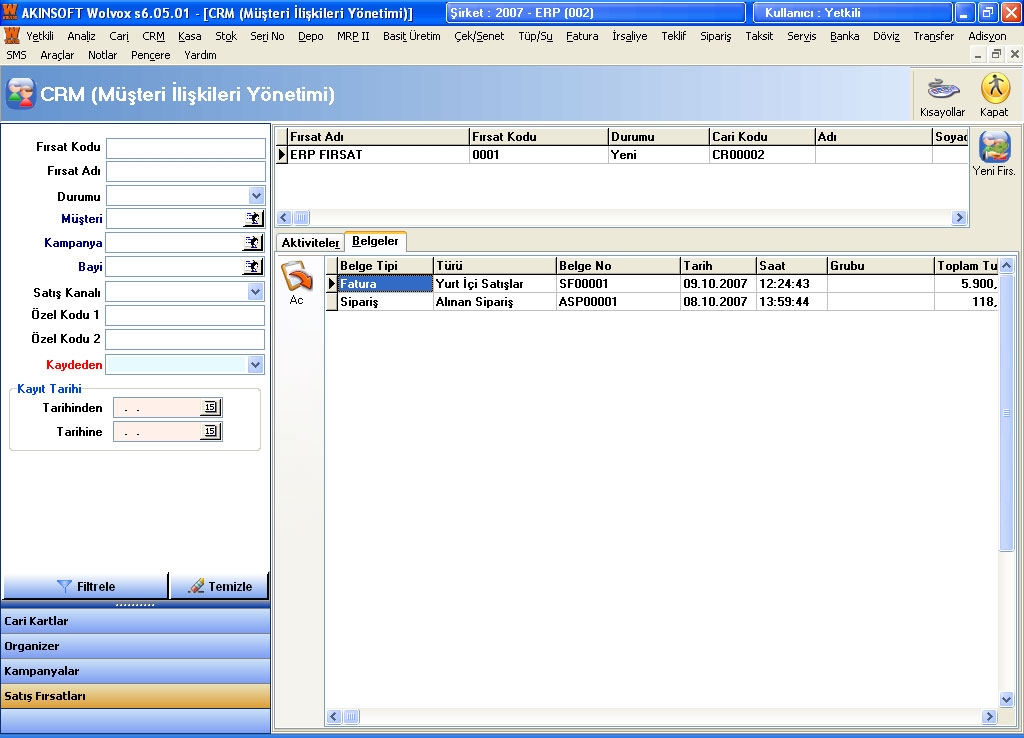
Task: Click the Belge No column header
Action: click(x=618, y=266)
